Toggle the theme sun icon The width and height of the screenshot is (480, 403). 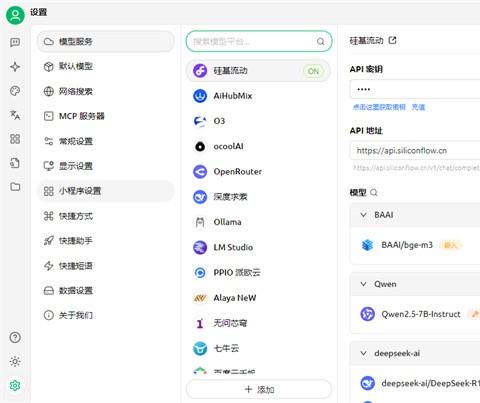[15, 361]
